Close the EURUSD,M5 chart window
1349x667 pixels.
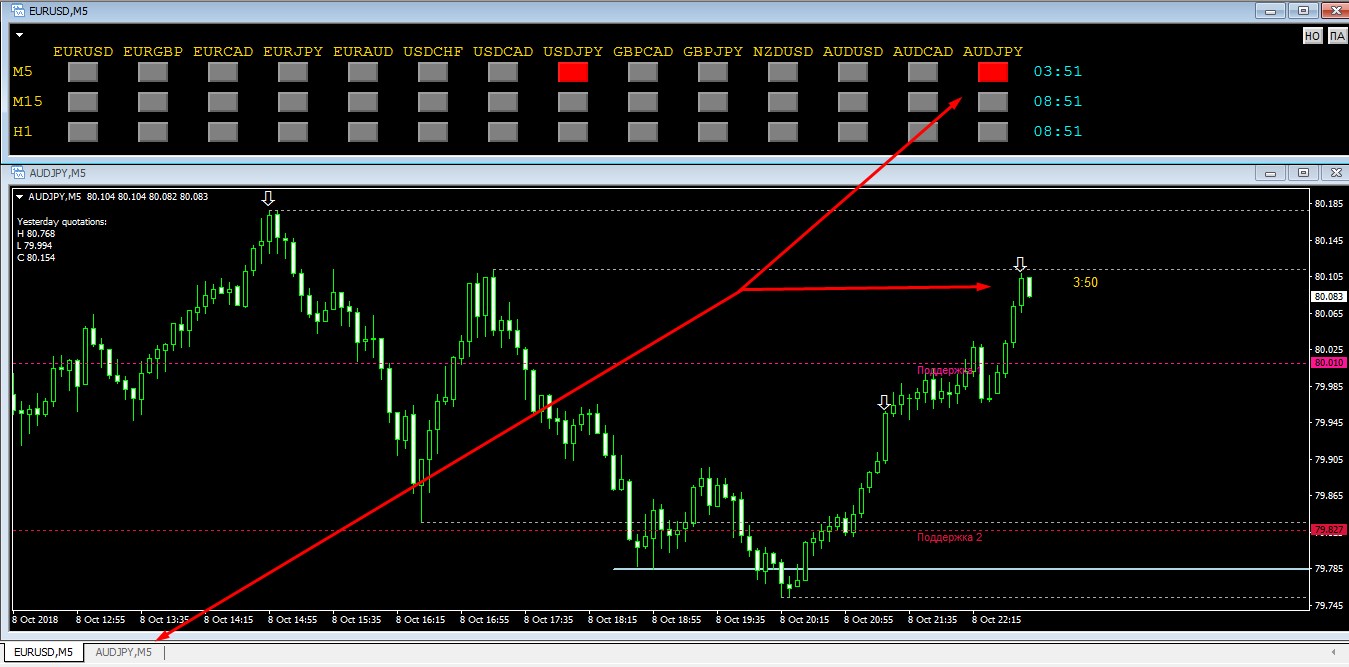[1334, 10]
